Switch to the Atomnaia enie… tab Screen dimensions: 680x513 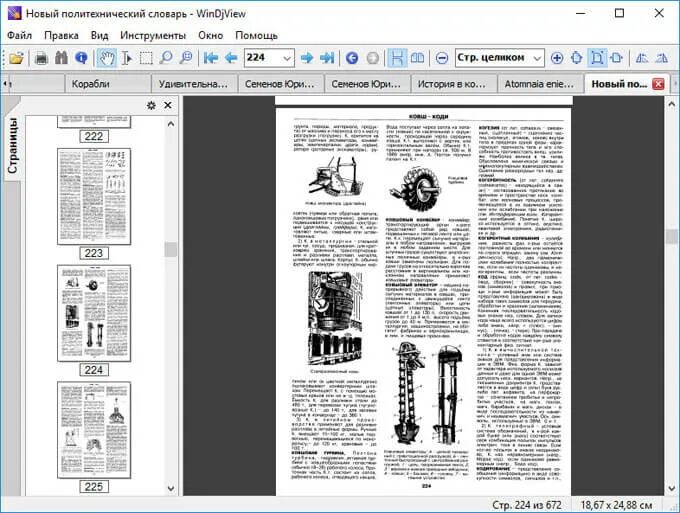click(540, 84)
